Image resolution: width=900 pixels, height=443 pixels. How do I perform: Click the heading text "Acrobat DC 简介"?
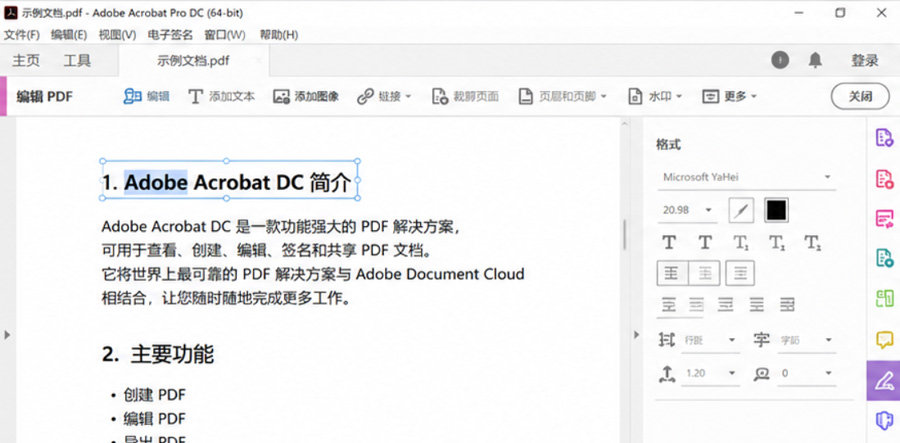272,182
